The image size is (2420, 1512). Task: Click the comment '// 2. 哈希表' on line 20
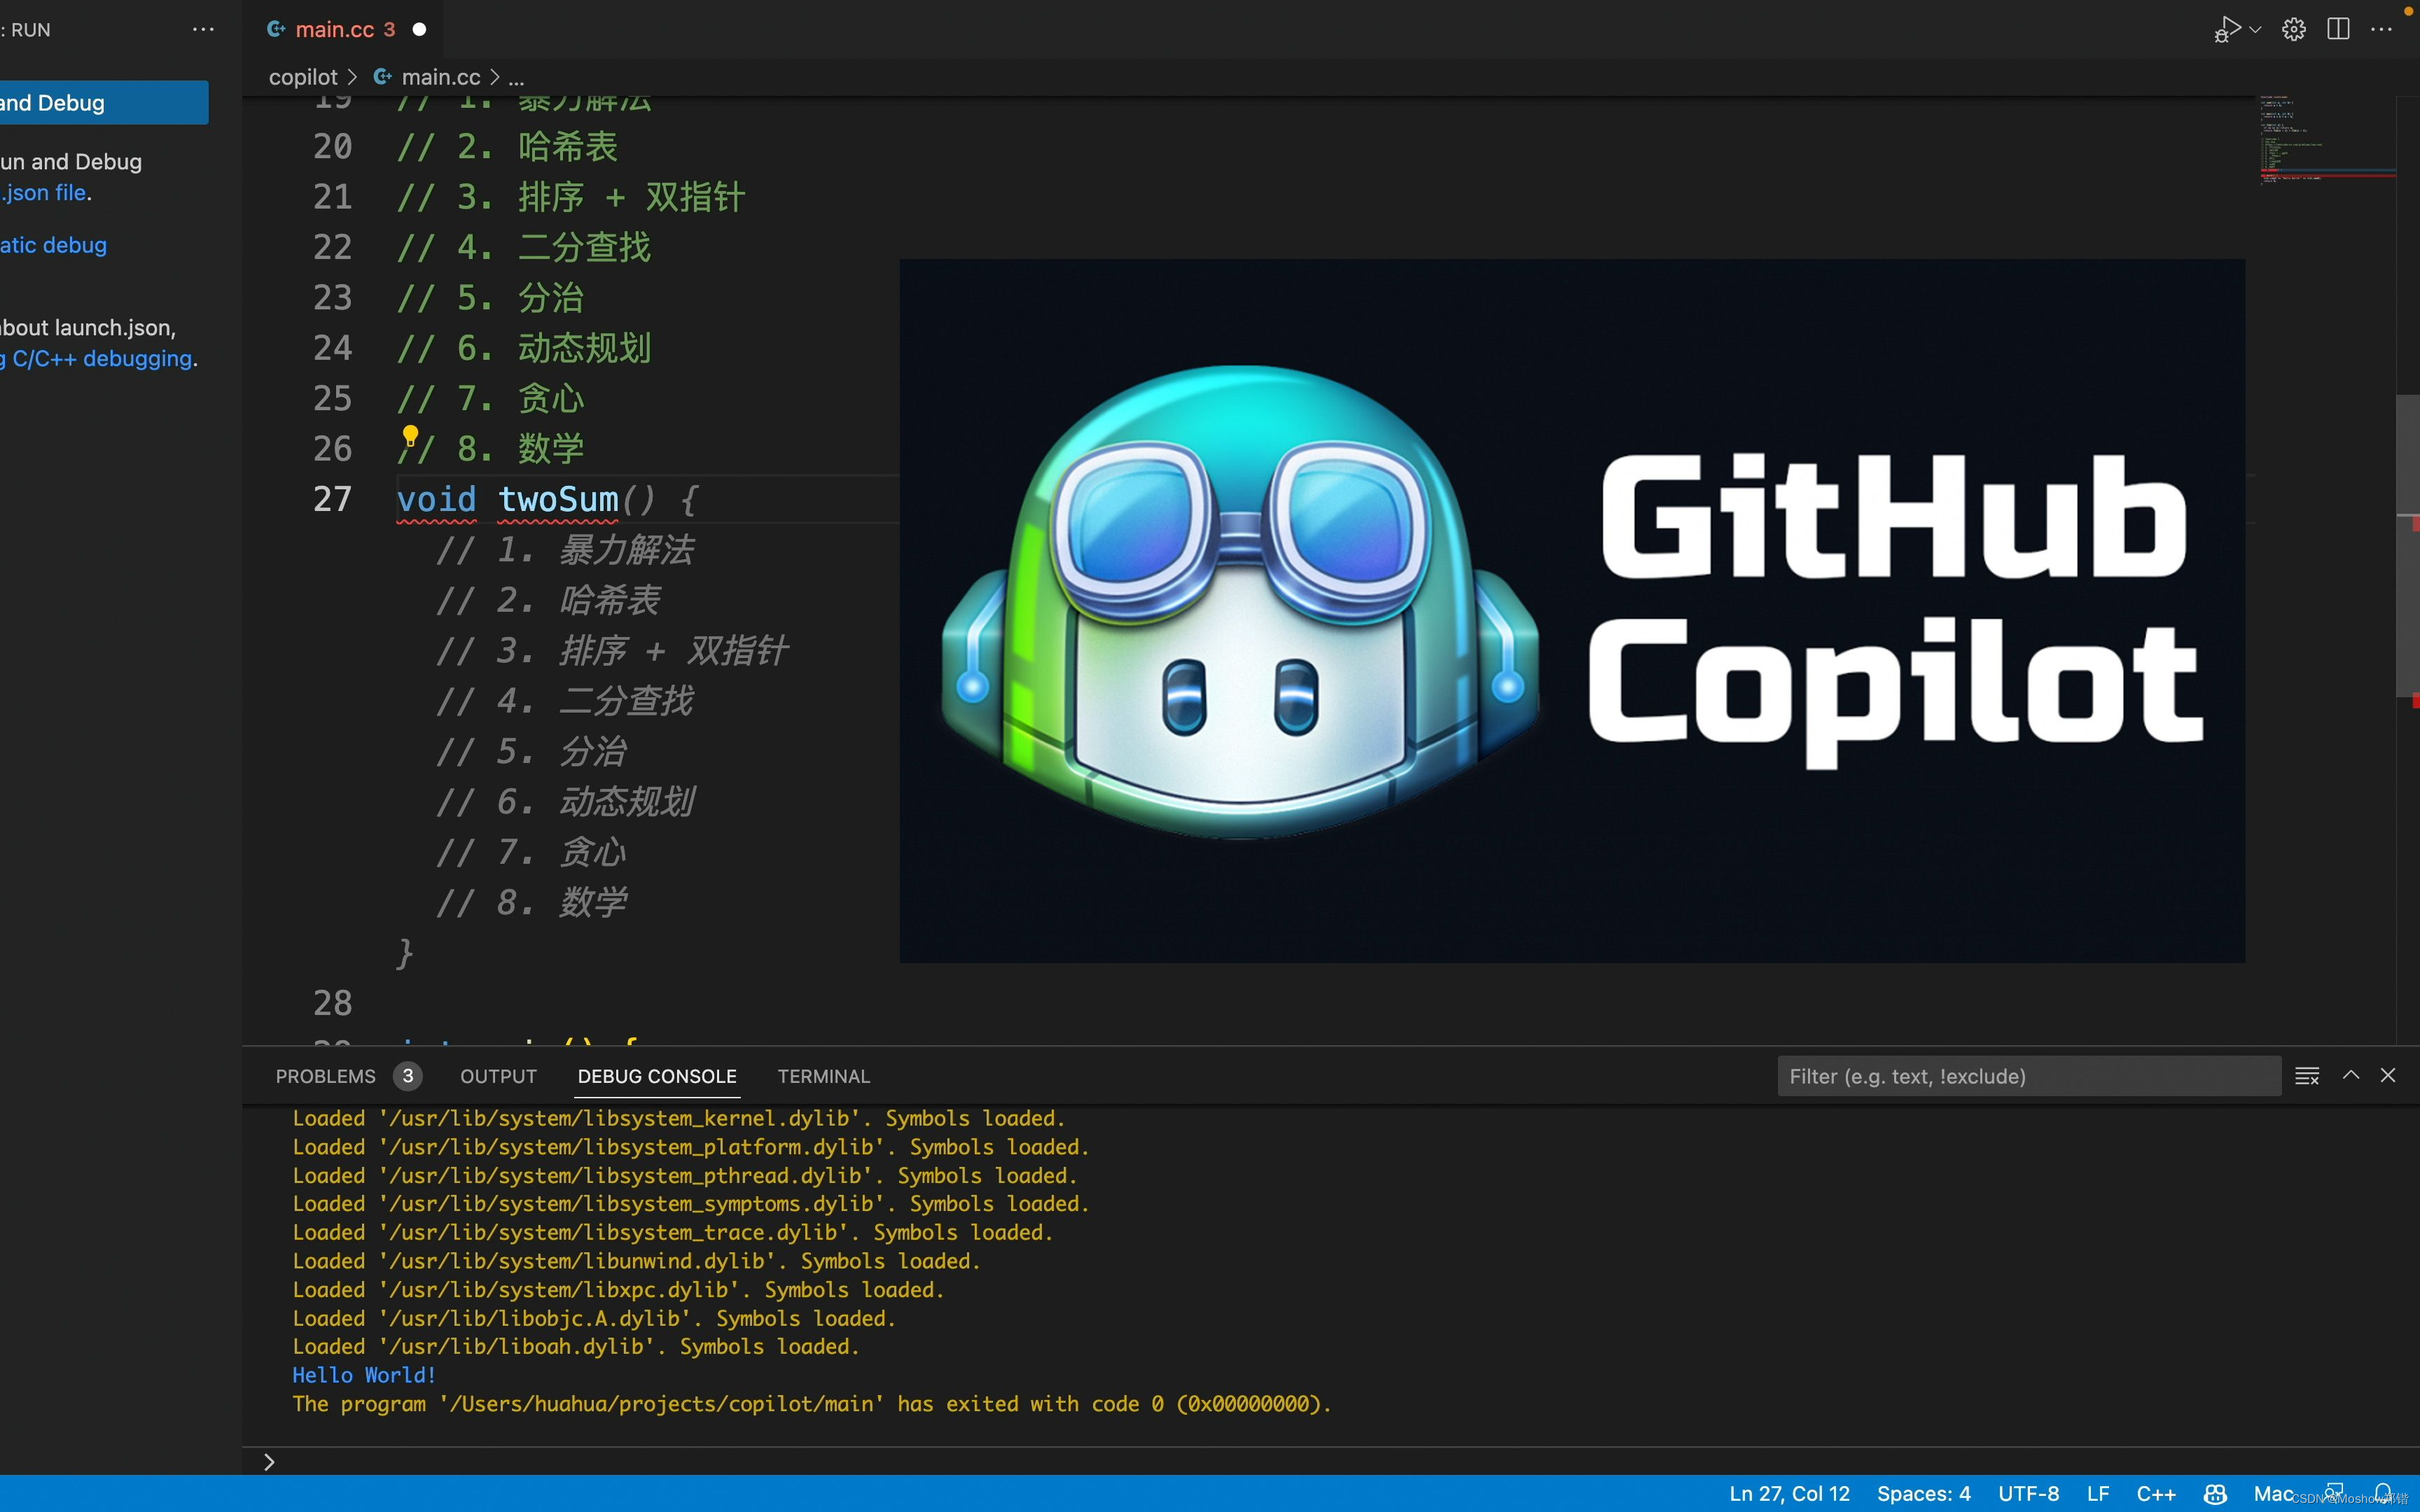(x=508, y=146)
